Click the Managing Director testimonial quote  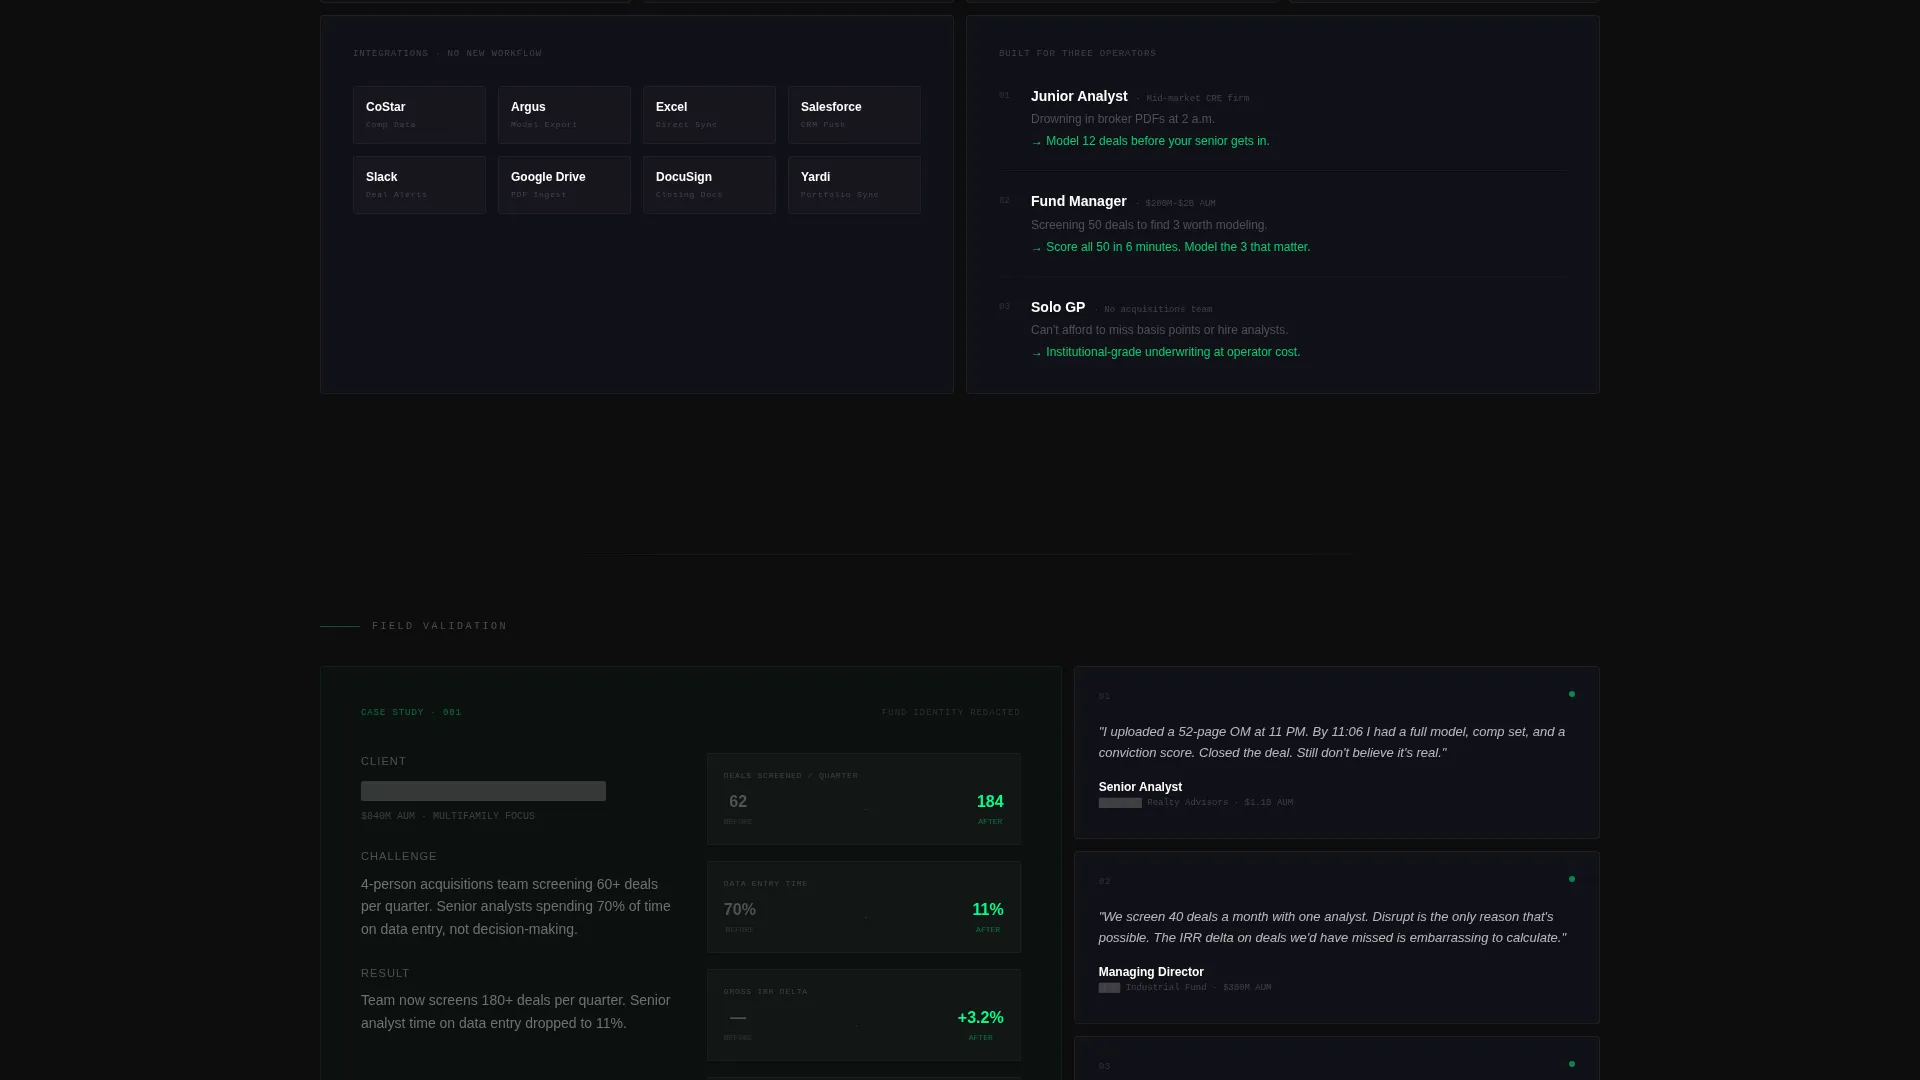point(1332,927)
